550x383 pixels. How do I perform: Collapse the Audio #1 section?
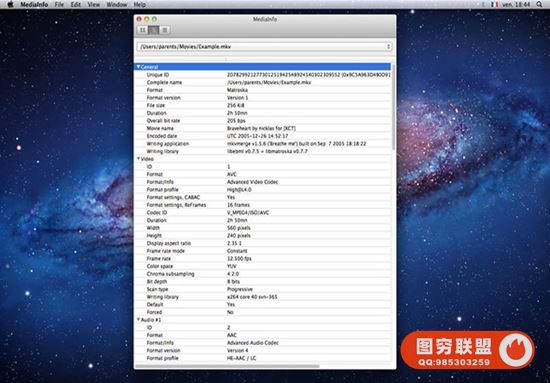pyautogui.click(x=139, y=320)
